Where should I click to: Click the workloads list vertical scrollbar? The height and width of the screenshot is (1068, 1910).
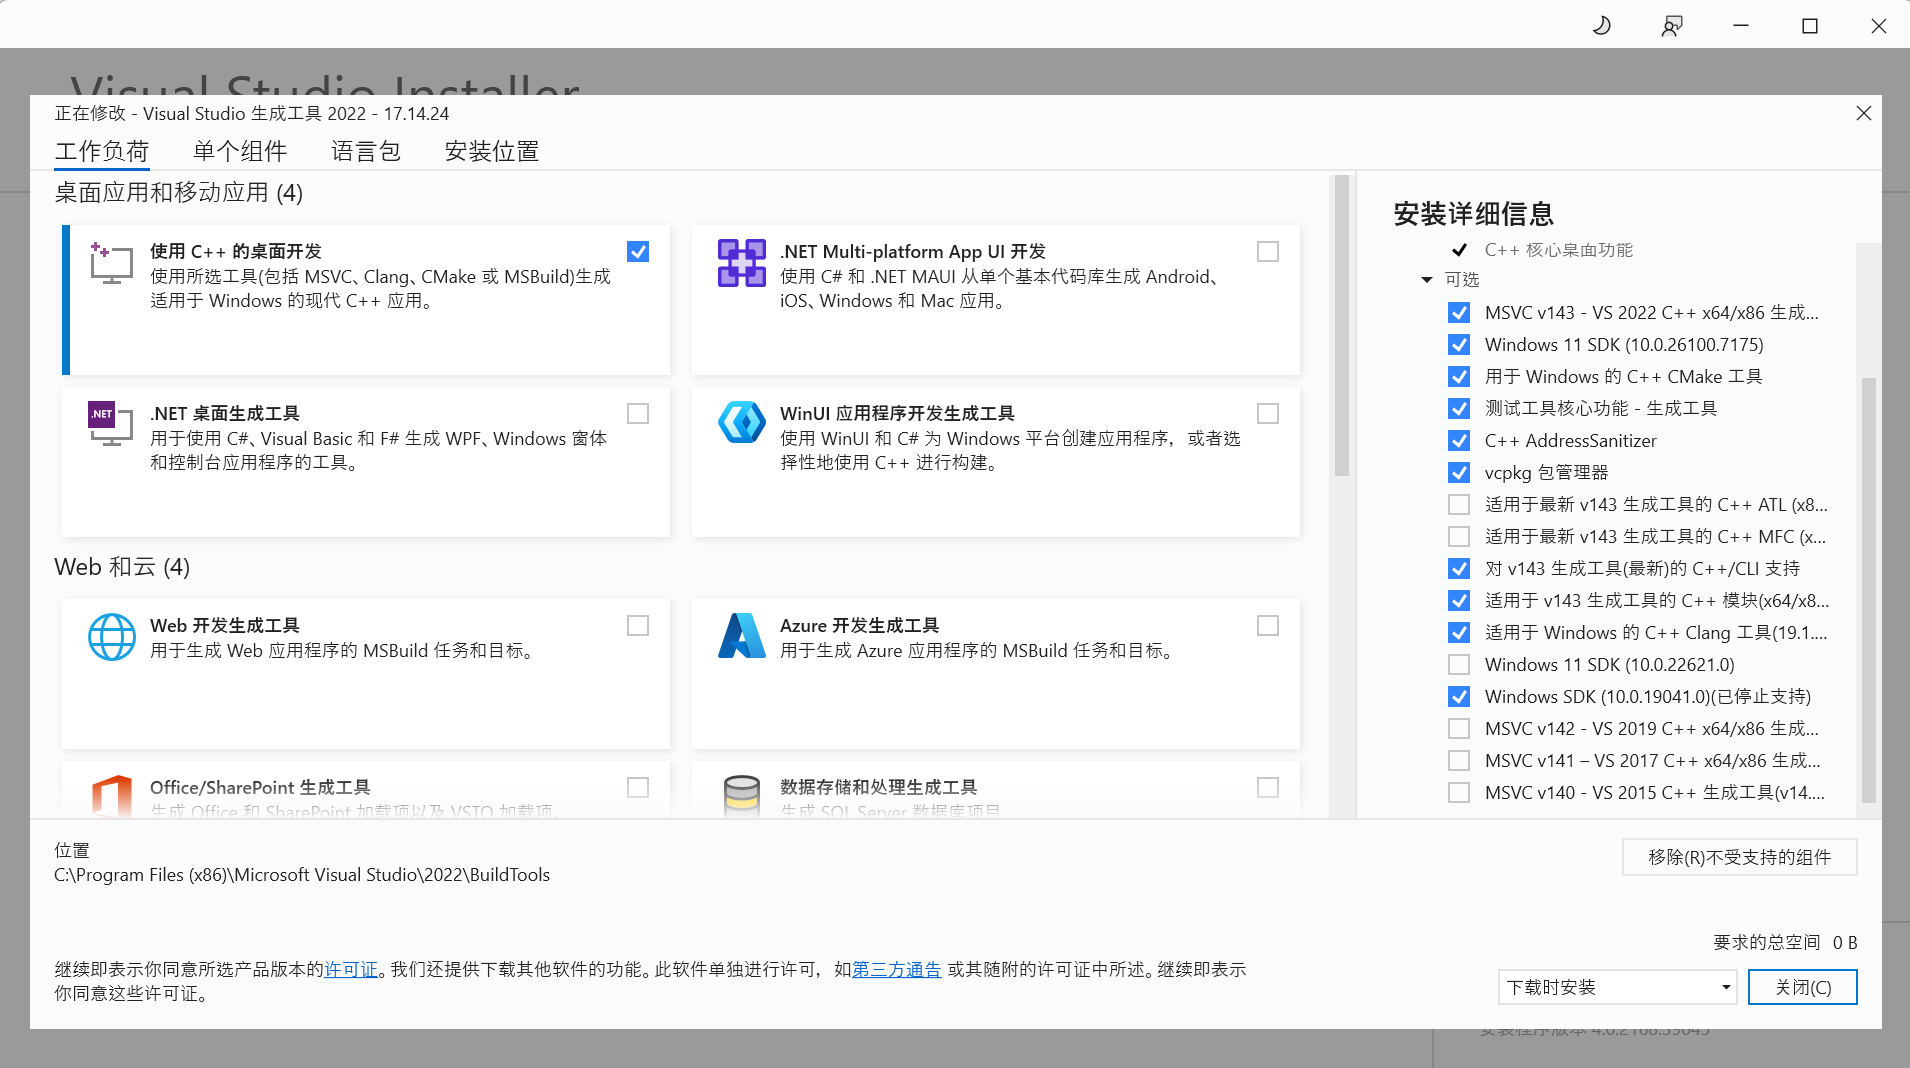(x=1341, y=325)
